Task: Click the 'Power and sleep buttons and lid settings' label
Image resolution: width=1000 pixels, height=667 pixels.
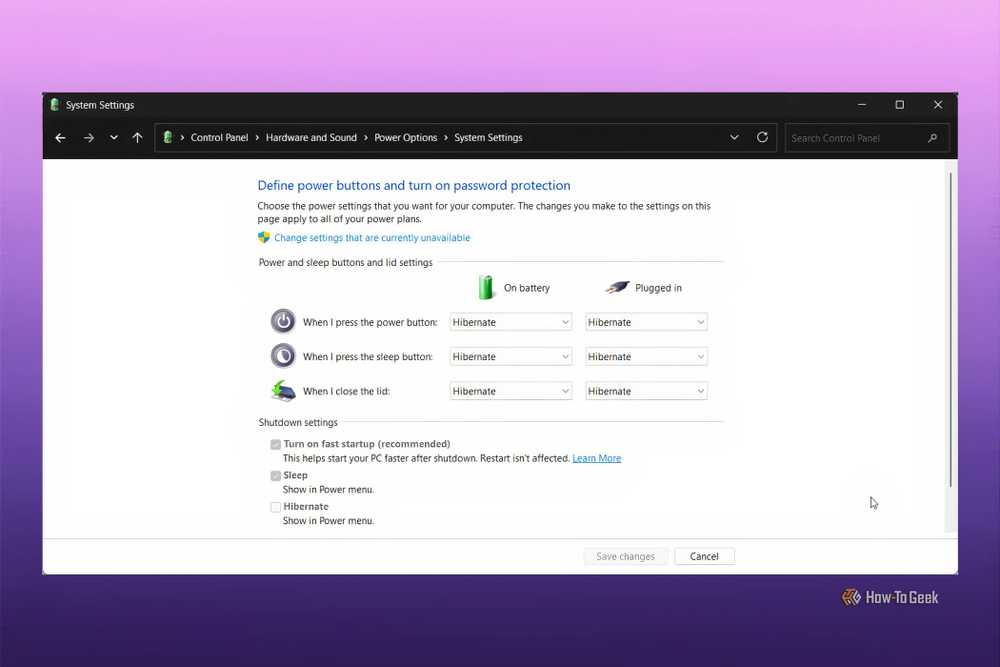Action: click(x=345, y=263)
